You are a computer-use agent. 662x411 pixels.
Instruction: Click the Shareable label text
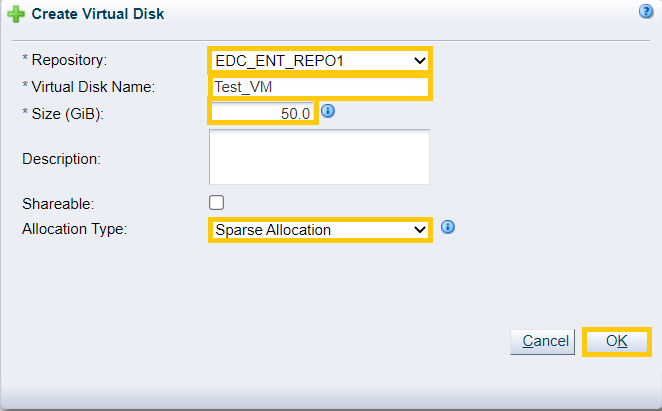pyautogui.click(x=58, y=204)
